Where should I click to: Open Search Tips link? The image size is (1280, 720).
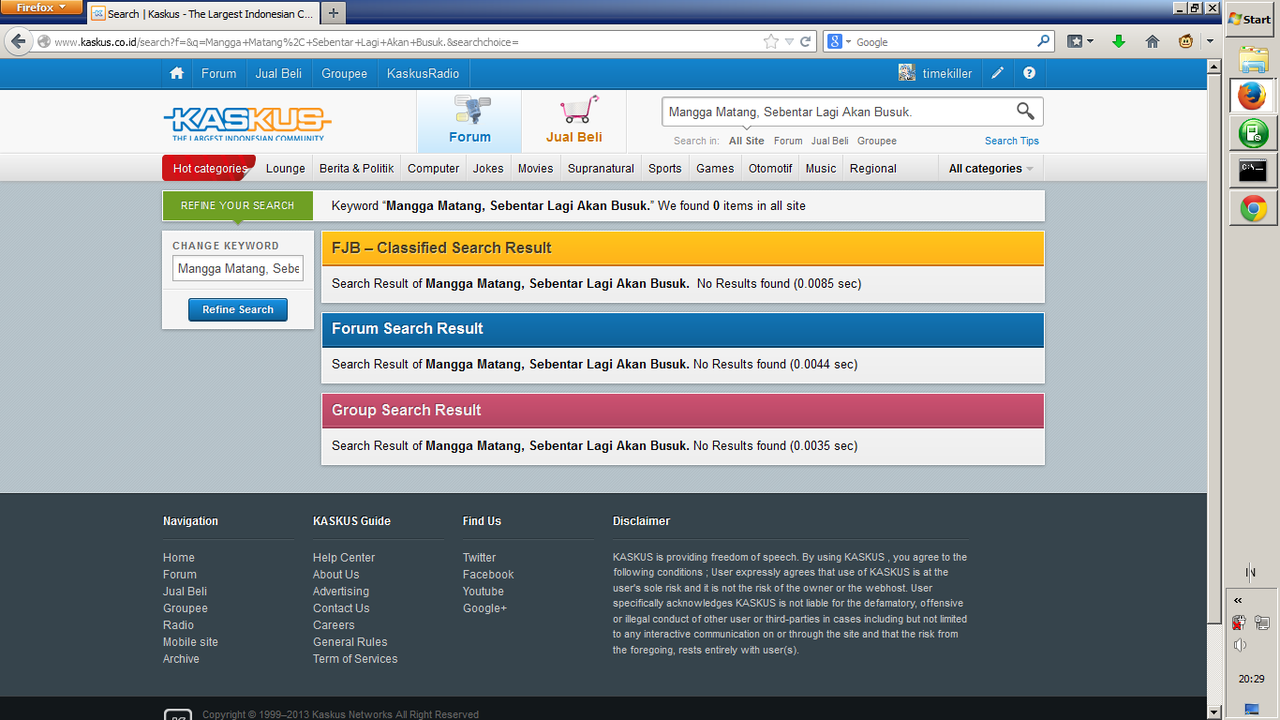click(x=1012, y=141)
